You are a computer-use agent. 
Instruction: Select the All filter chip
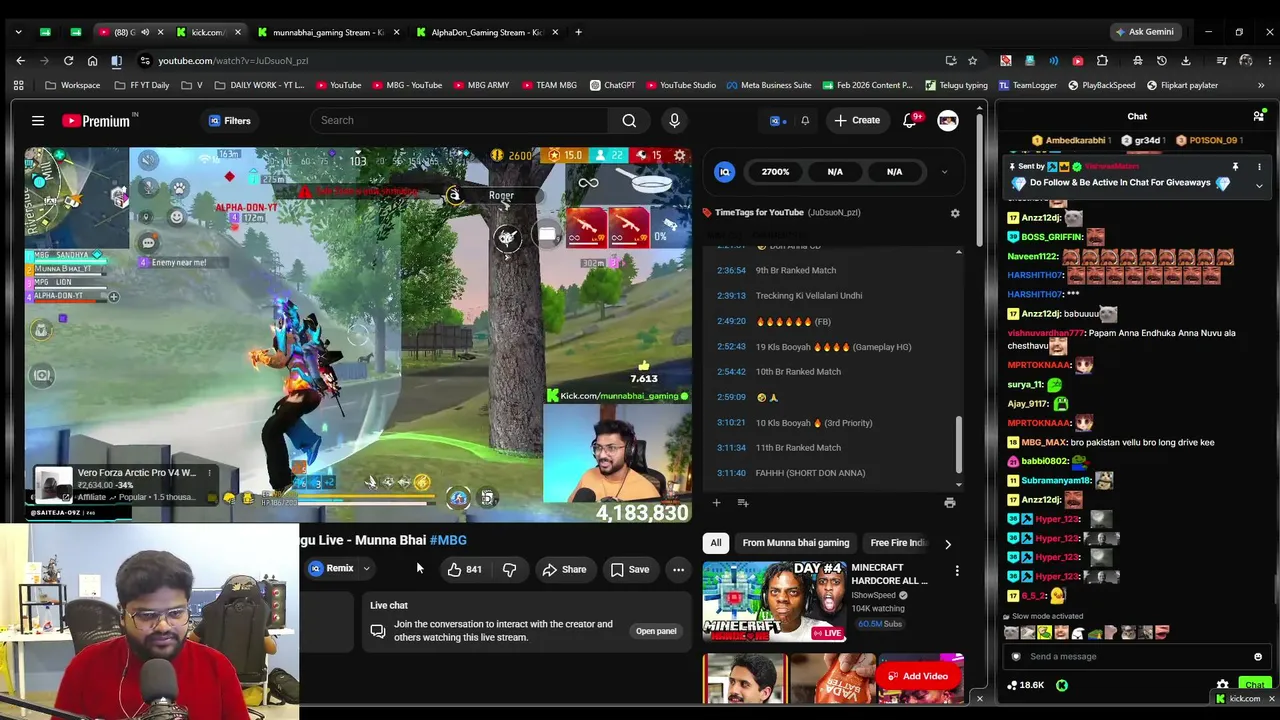click(716, 543)
